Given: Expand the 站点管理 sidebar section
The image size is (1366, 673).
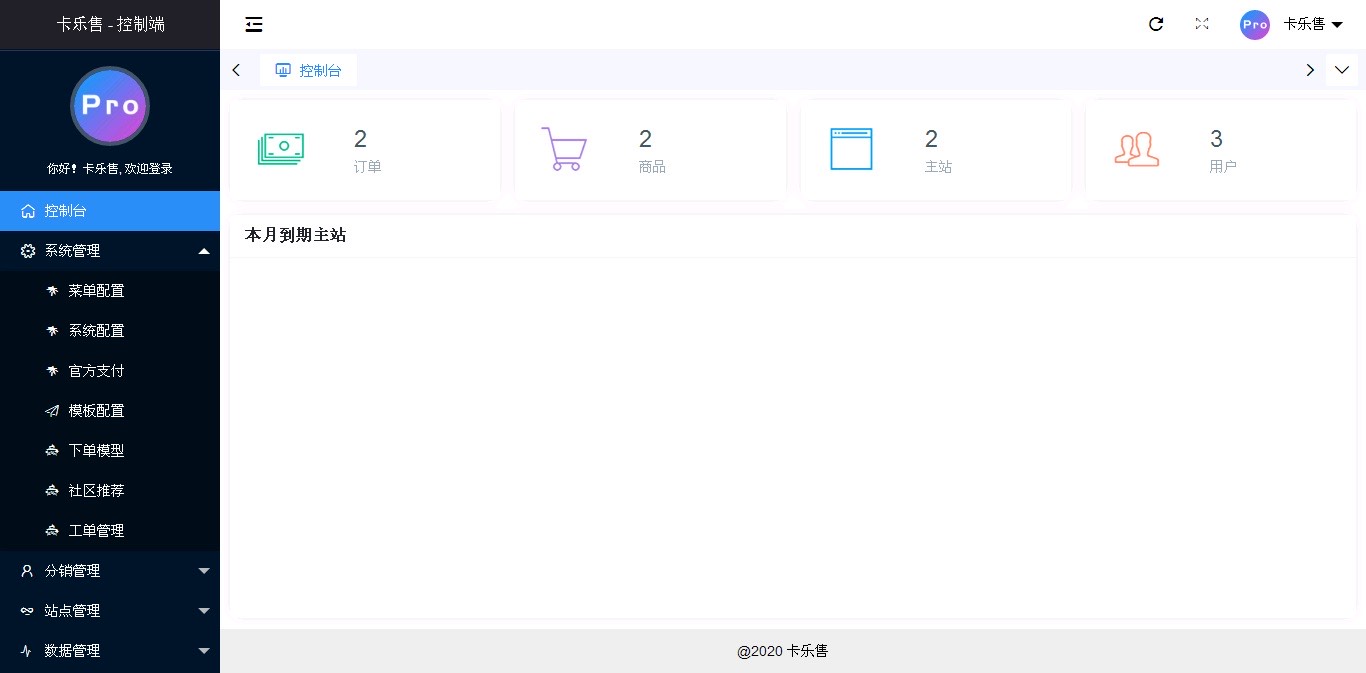Looking at the screenshot, I should pos(110,611).
